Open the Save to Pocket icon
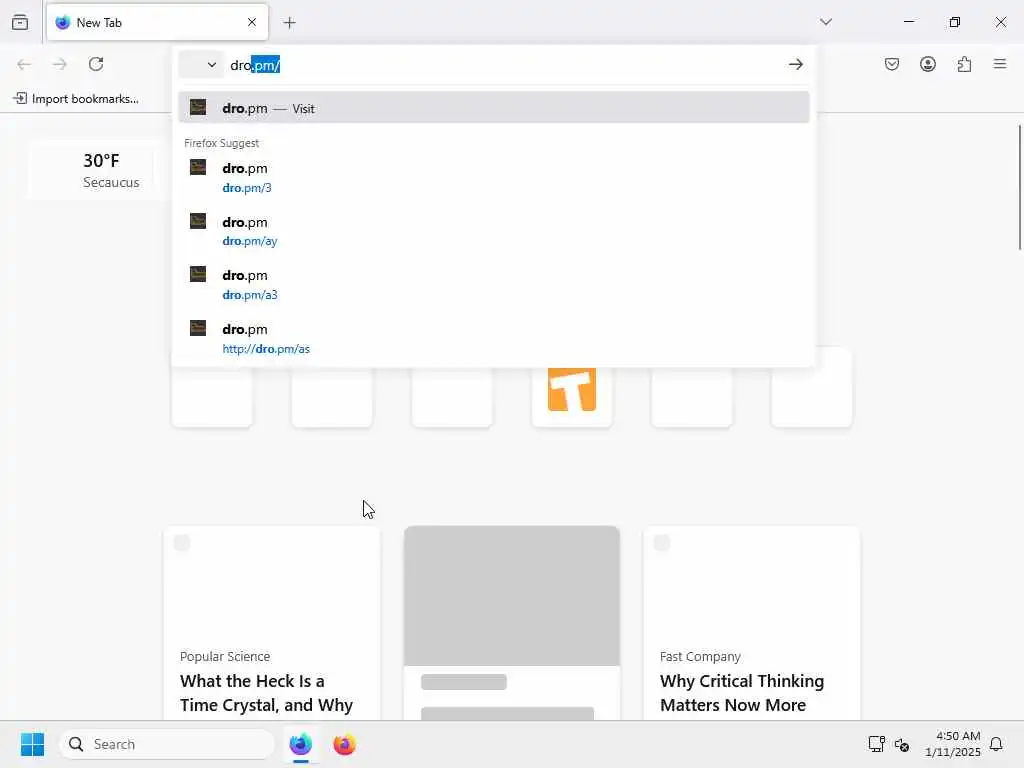 click(892, 64)
